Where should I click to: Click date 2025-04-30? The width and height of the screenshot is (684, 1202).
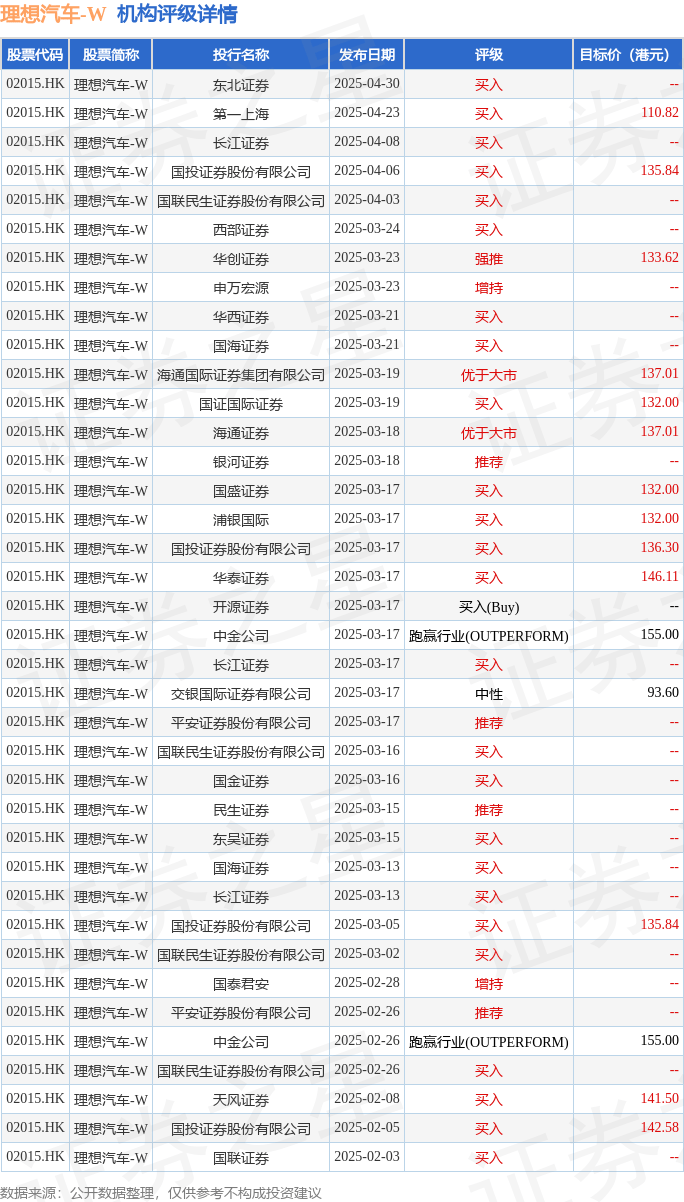[367, 84]
